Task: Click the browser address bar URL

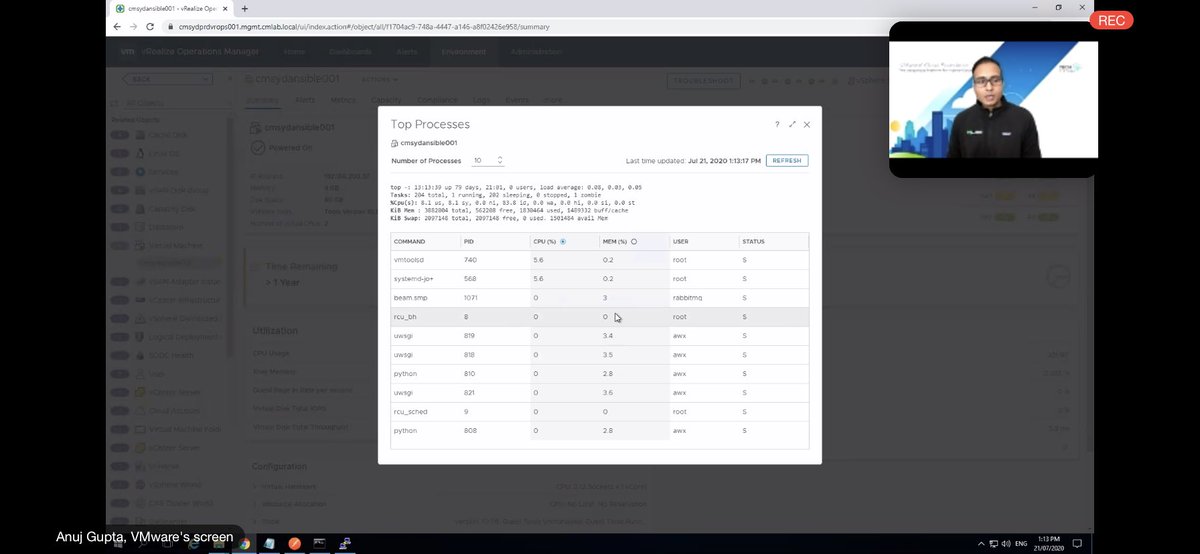Action: (363, 27)
